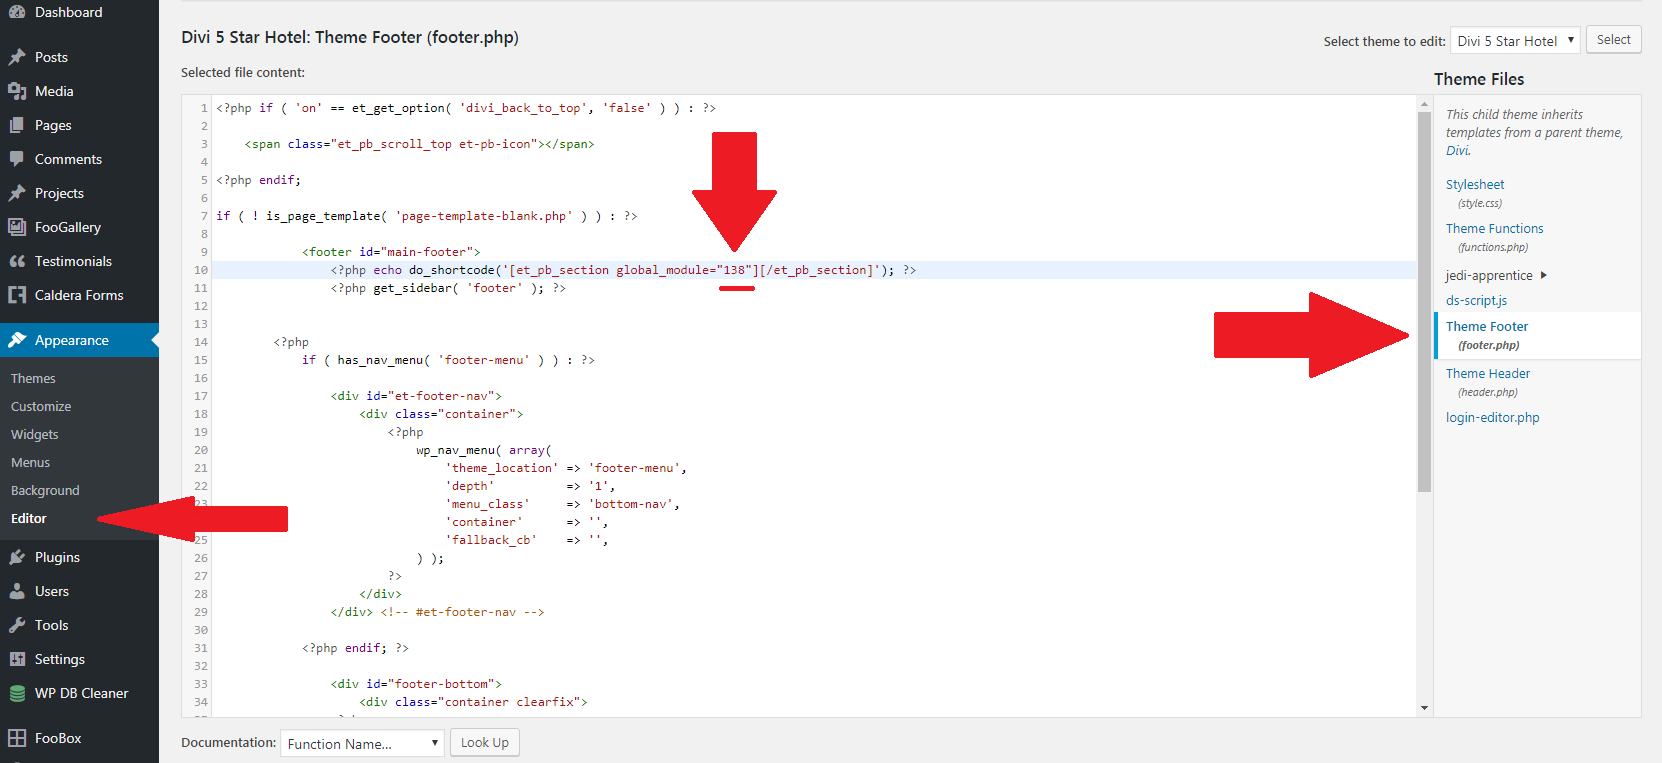
Task: Expand the jedi-apprentice folder arrow
Action: pos(1543,275)
